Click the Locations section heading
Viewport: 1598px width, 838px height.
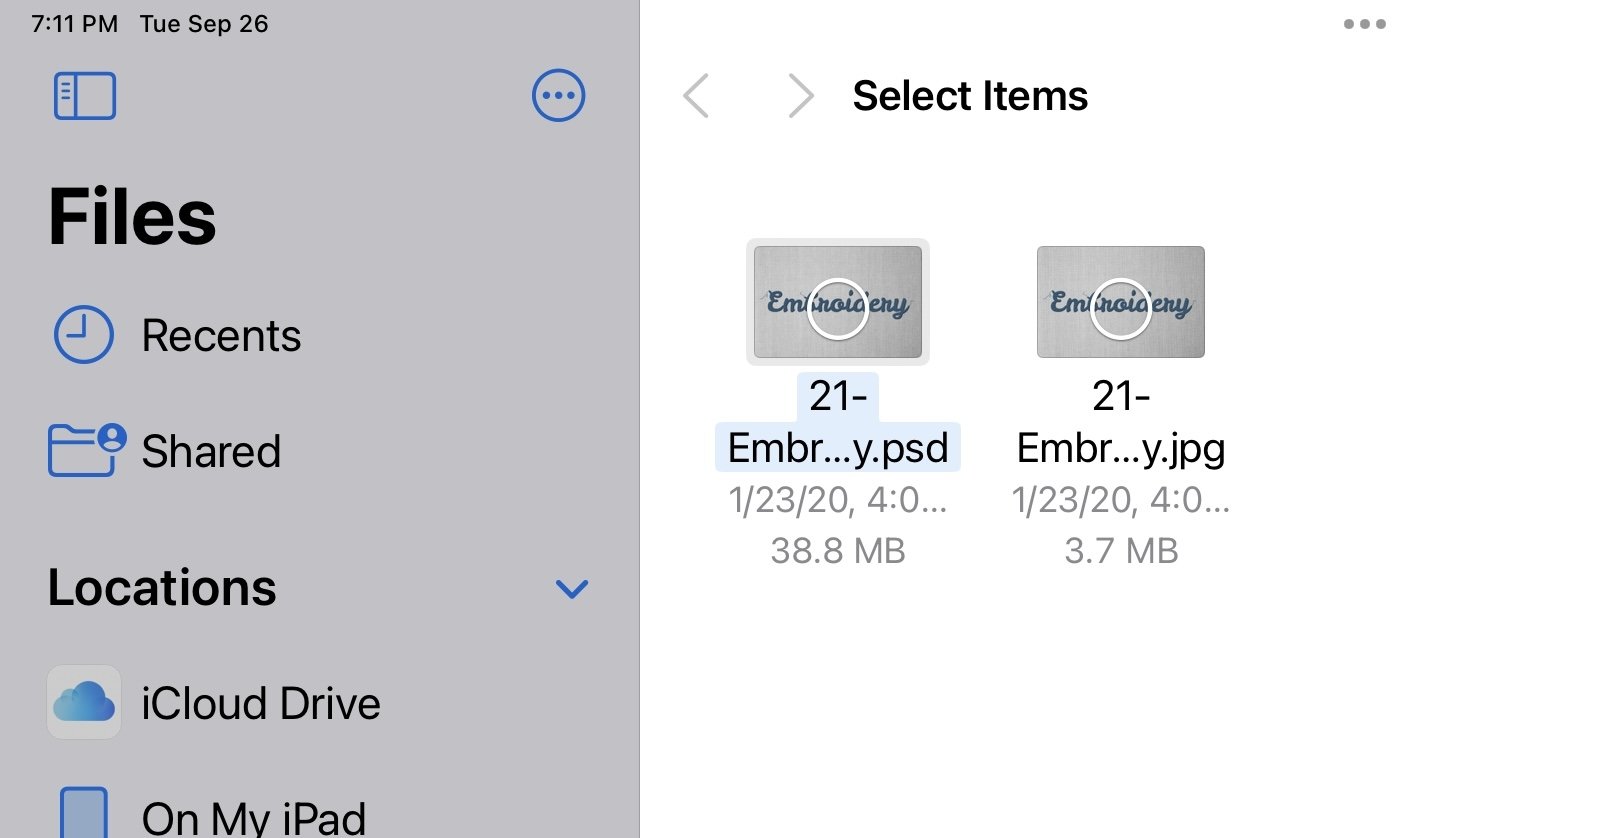[x=162, y=587]
